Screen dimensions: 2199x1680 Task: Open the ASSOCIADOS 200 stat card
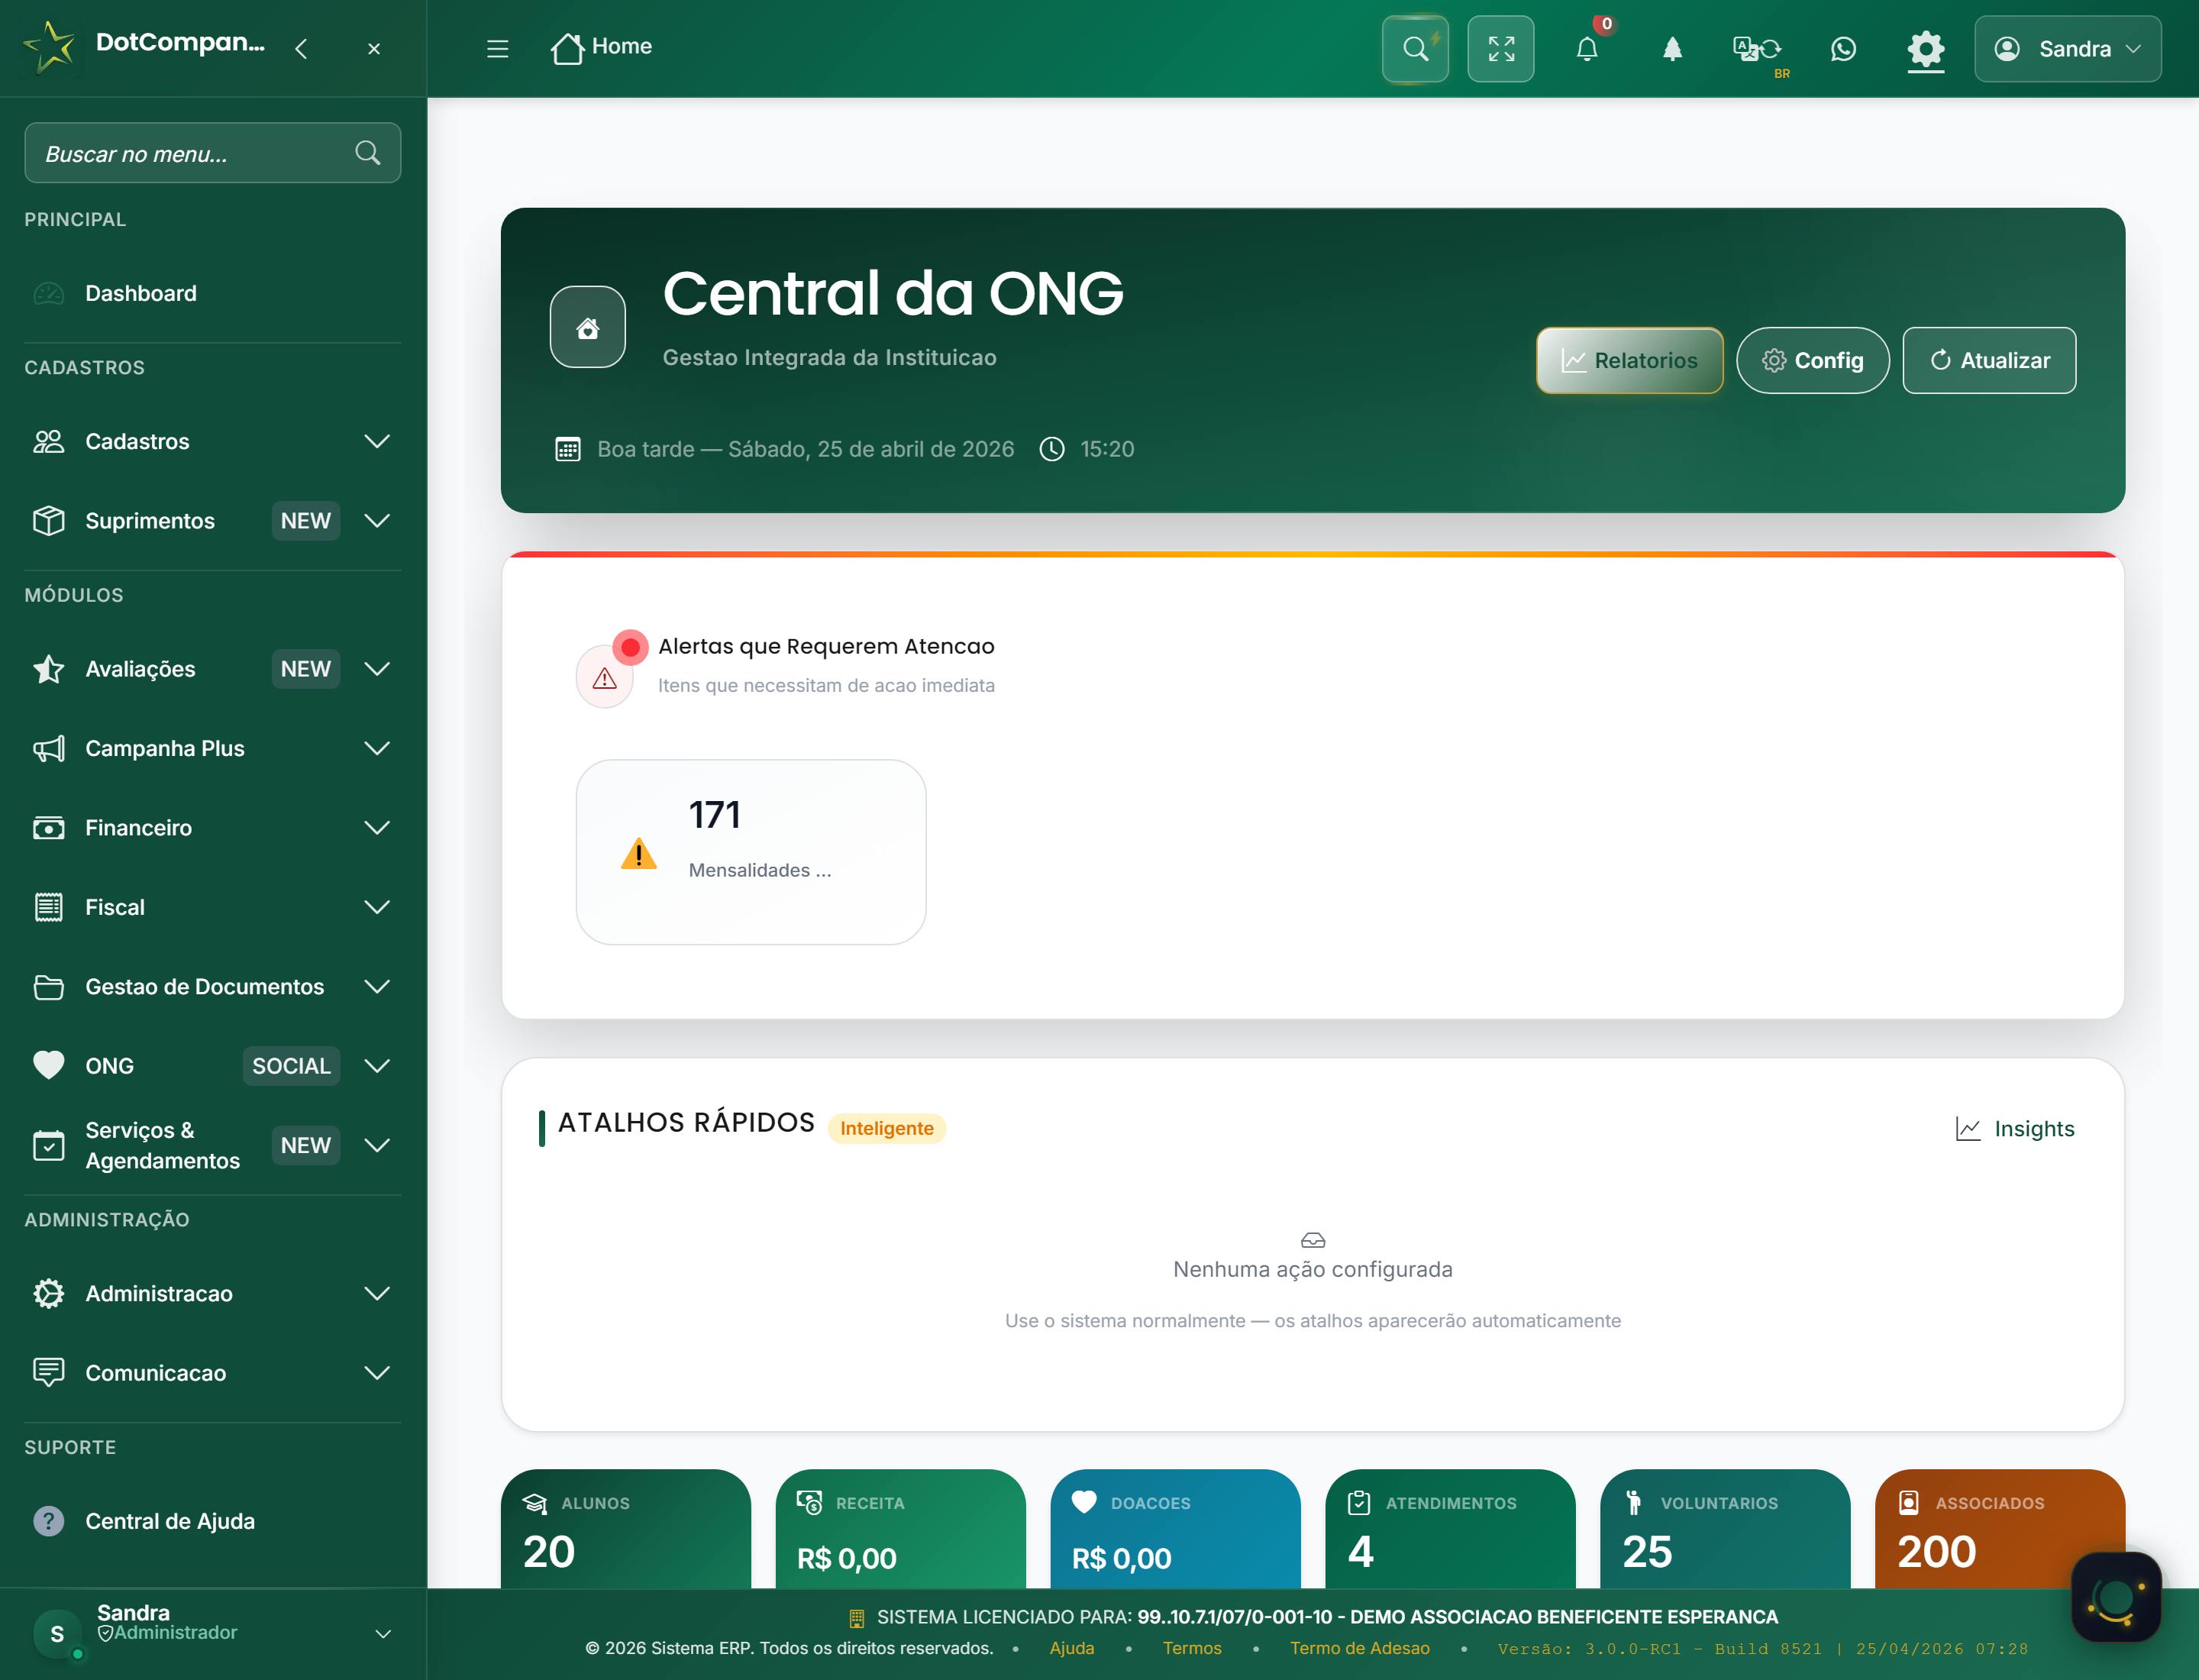[x=2000, y=1528]
